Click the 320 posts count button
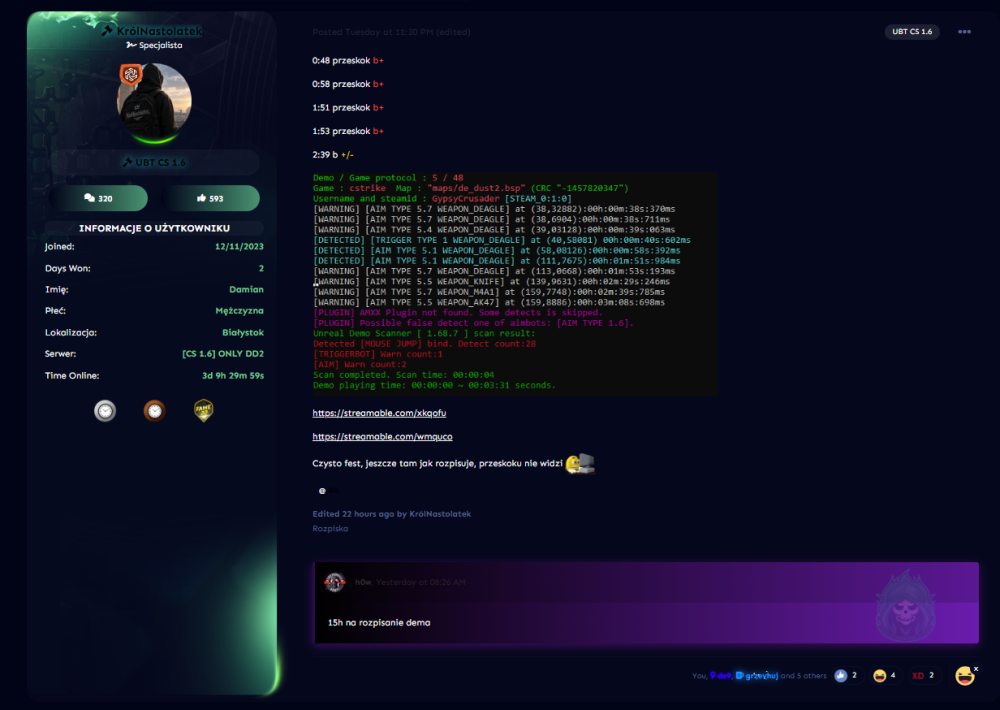The height and width of the screenshot is (710, 1000). 98,198
